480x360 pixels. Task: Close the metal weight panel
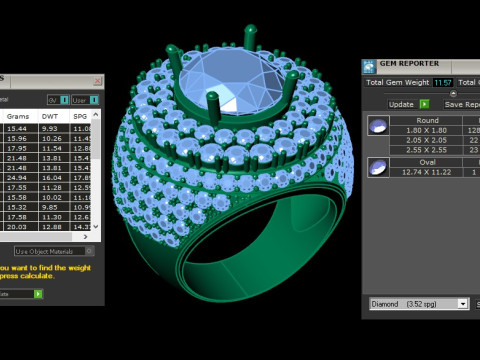(x=98, y=81)
